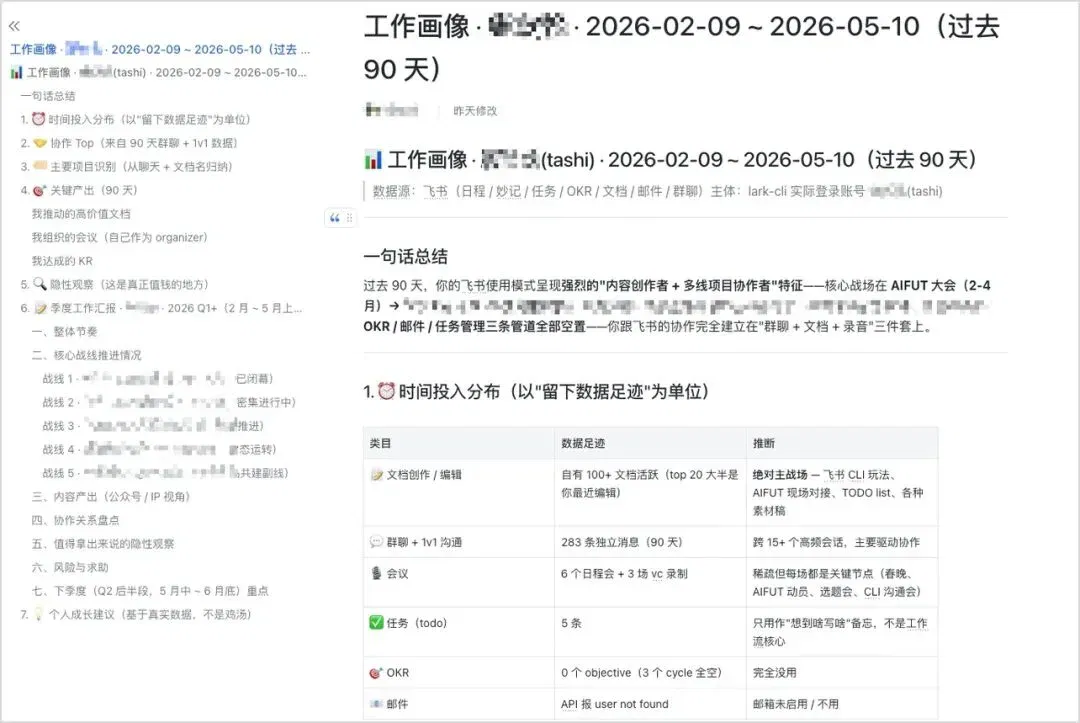Select 战线 1 entry in outline

[x=158, y=379]
